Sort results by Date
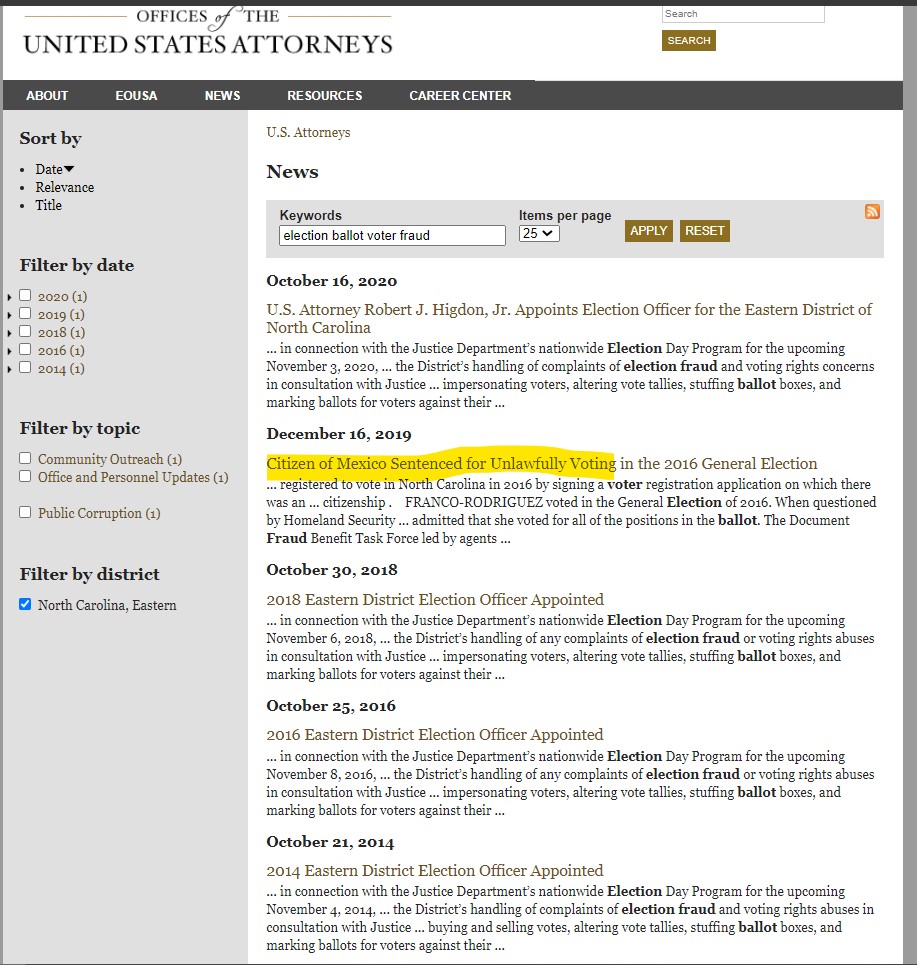 49,169
